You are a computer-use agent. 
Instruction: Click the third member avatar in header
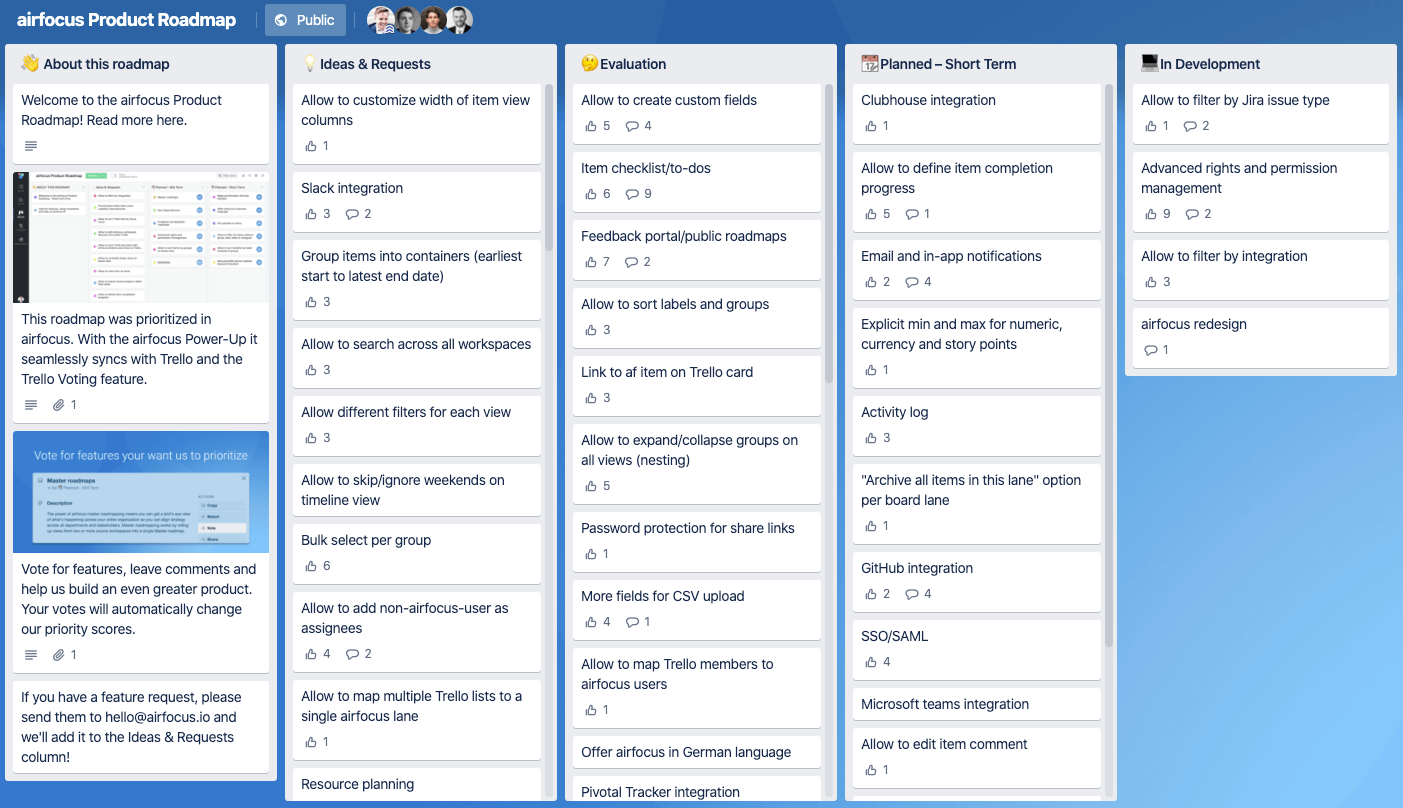432,20
